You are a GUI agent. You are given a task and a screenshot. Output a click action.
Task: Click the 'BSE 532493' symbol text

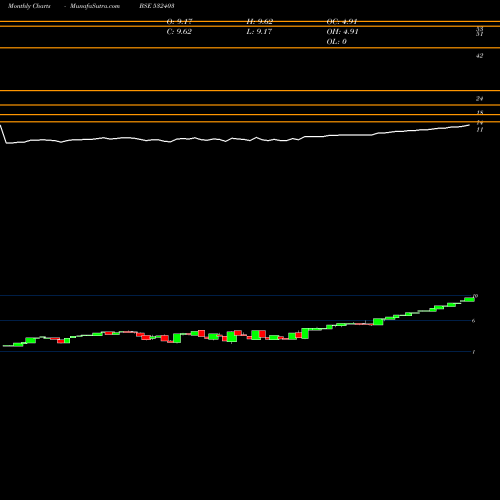157,6
